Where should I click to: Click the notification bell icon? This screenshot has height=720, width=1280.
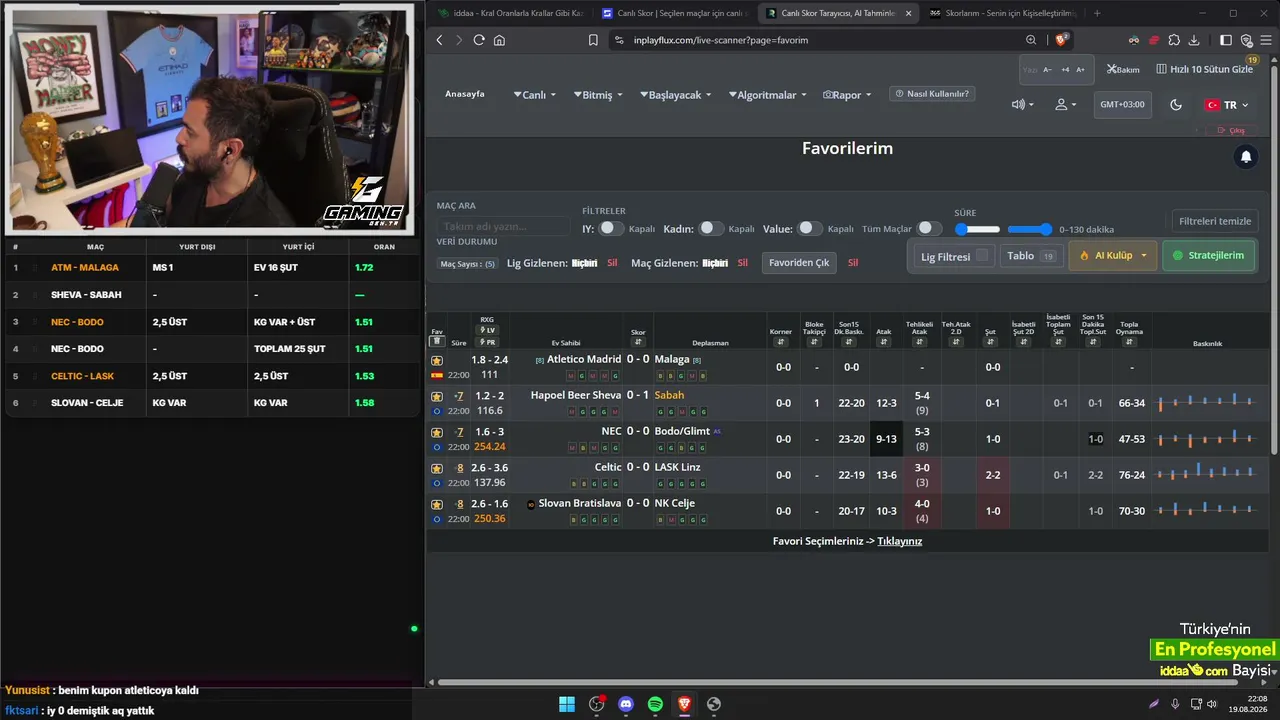1246,157
